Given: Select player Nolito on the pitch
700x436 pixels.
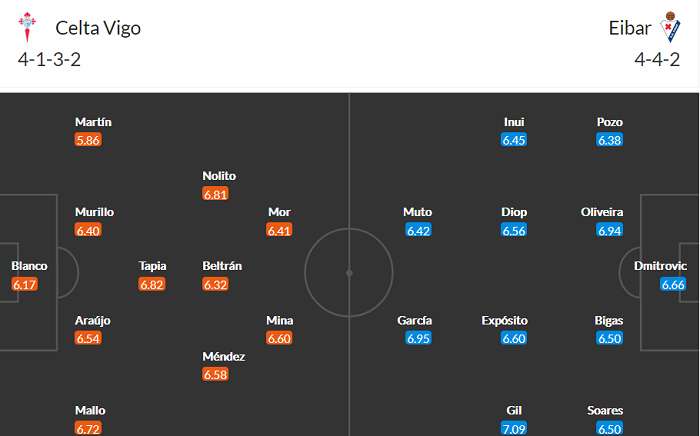Looking at the screenshot, I should pyautogui.click(x=219, y=176).
